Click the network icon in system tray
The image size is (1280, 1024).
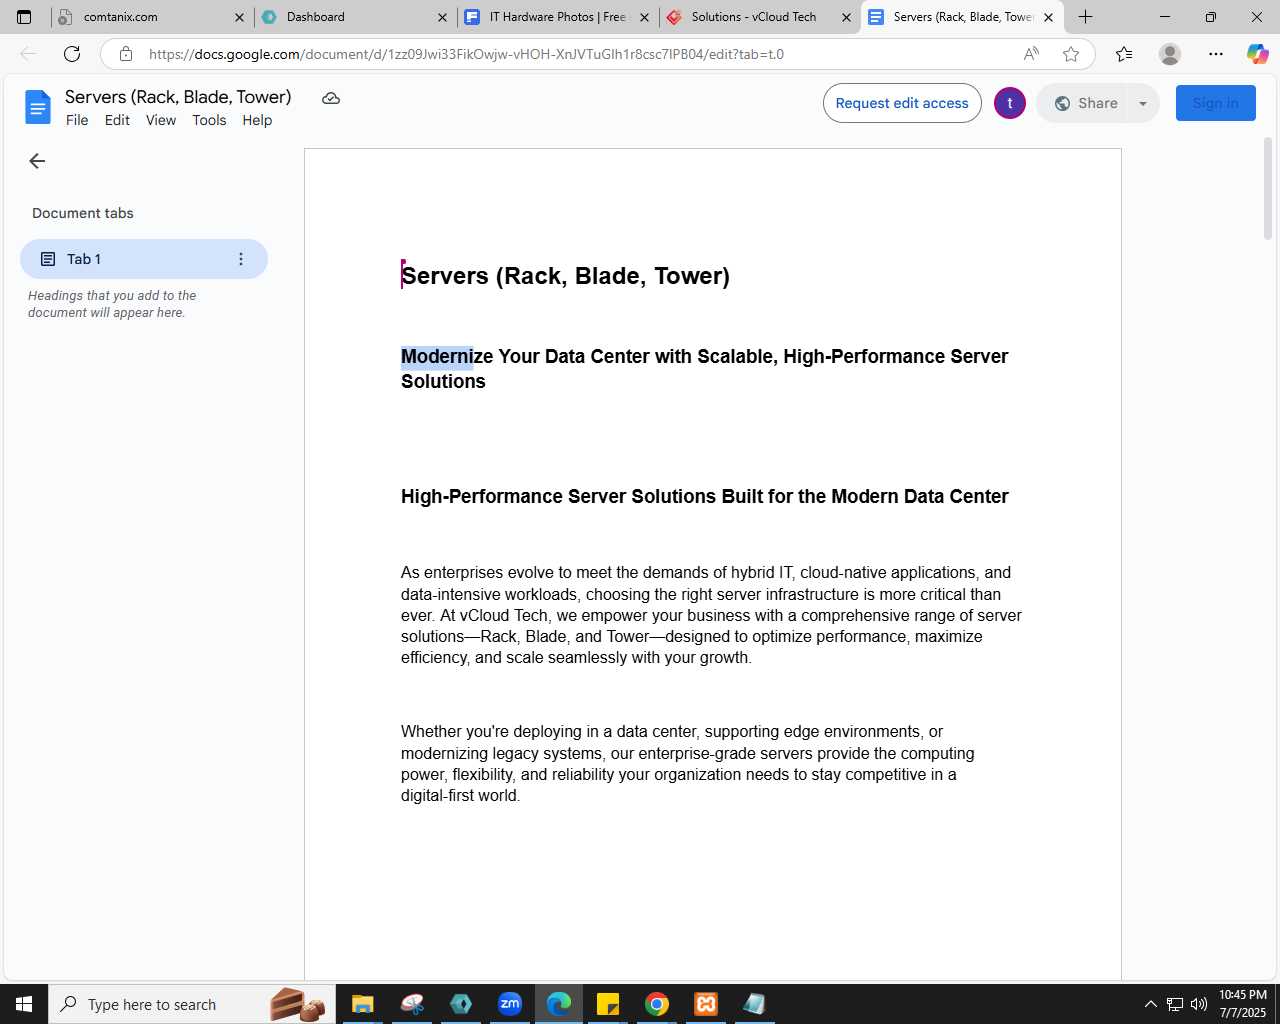1175,1004
